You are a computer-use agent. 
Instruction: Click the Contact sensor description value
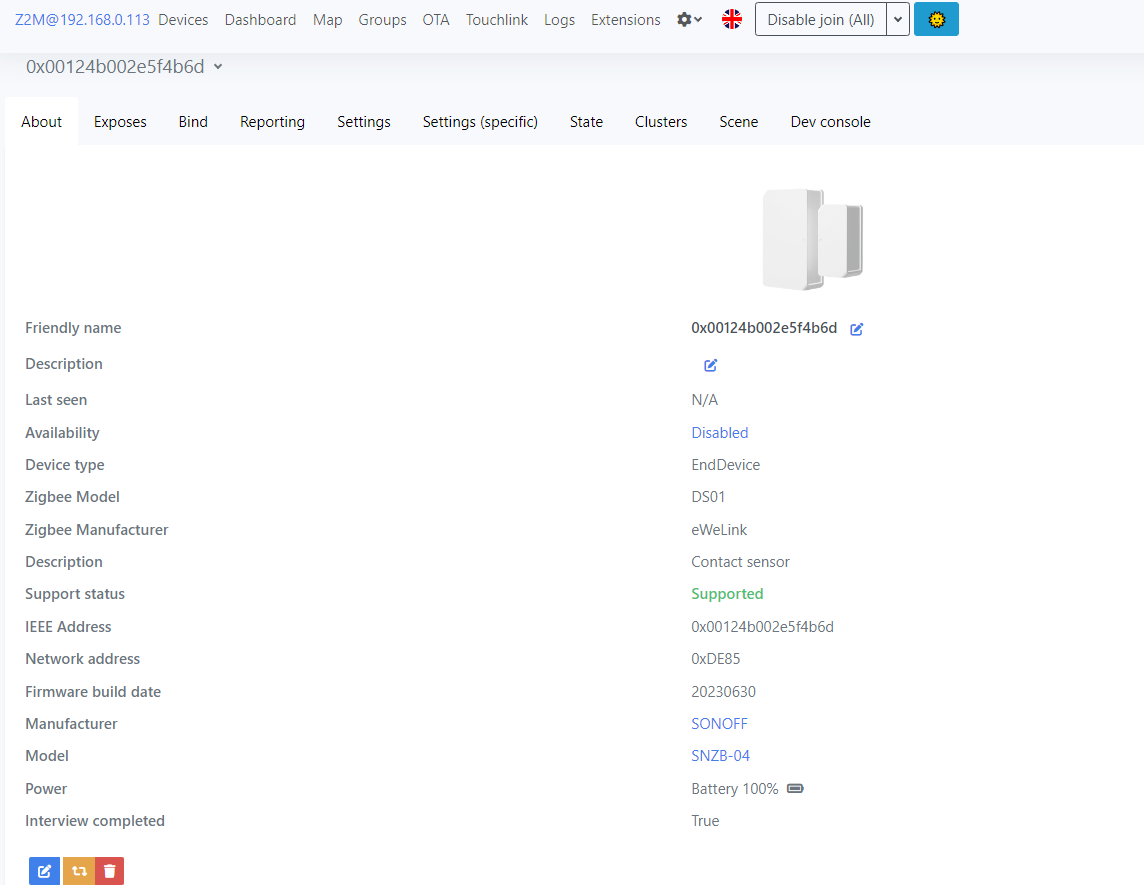(740, 562)
